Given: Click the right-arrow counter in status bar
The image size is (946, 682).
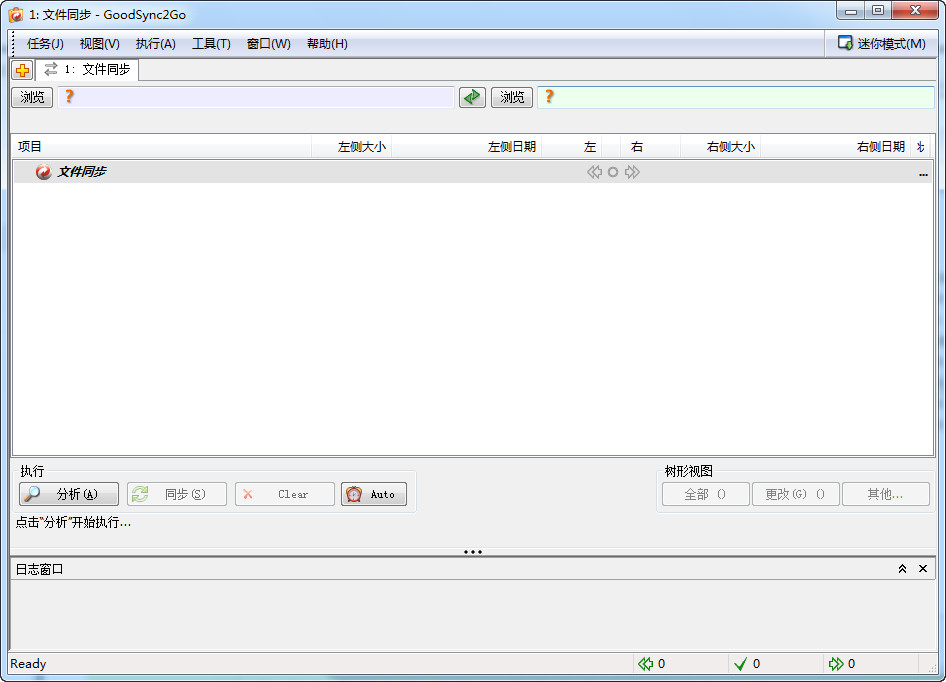Looking at the screenshot, I should pyautogui.click(x=842, y=664).
